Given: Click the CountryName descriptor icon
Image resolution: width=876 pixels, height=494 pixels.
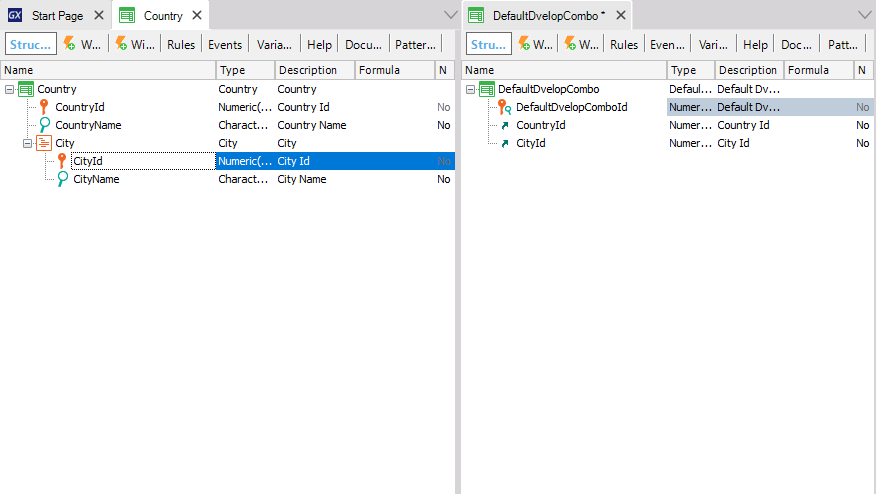Looking at the screenshot, I should click(x=45, y=125).
